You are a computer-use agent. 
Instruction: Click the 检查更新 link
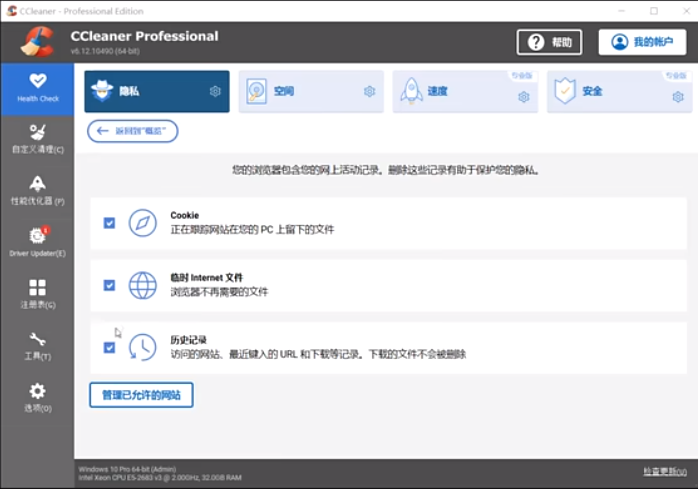pos(664,470)
